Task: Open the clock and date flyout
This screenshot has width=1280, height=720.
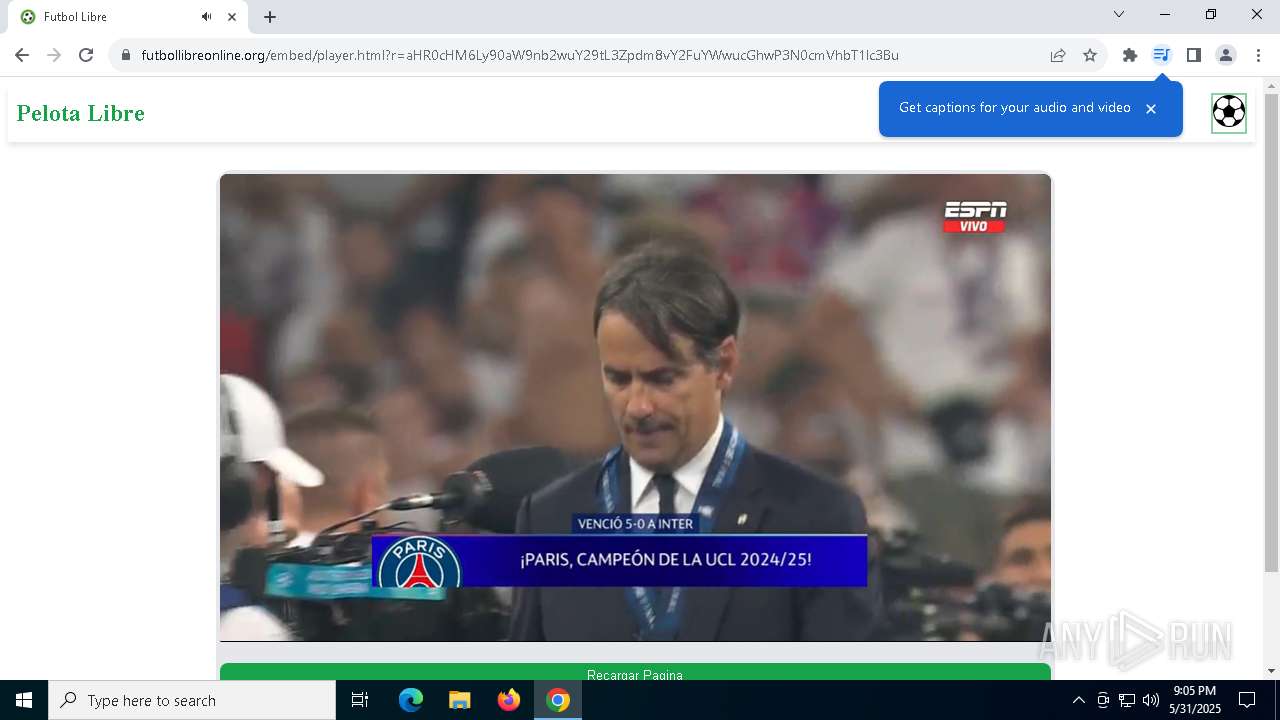Action: (x=1195, y=700)
